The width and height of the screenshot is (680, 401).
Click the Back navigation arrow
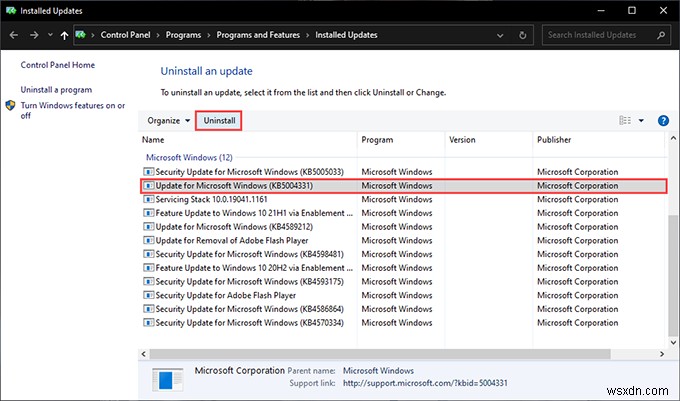pos(13,35)
